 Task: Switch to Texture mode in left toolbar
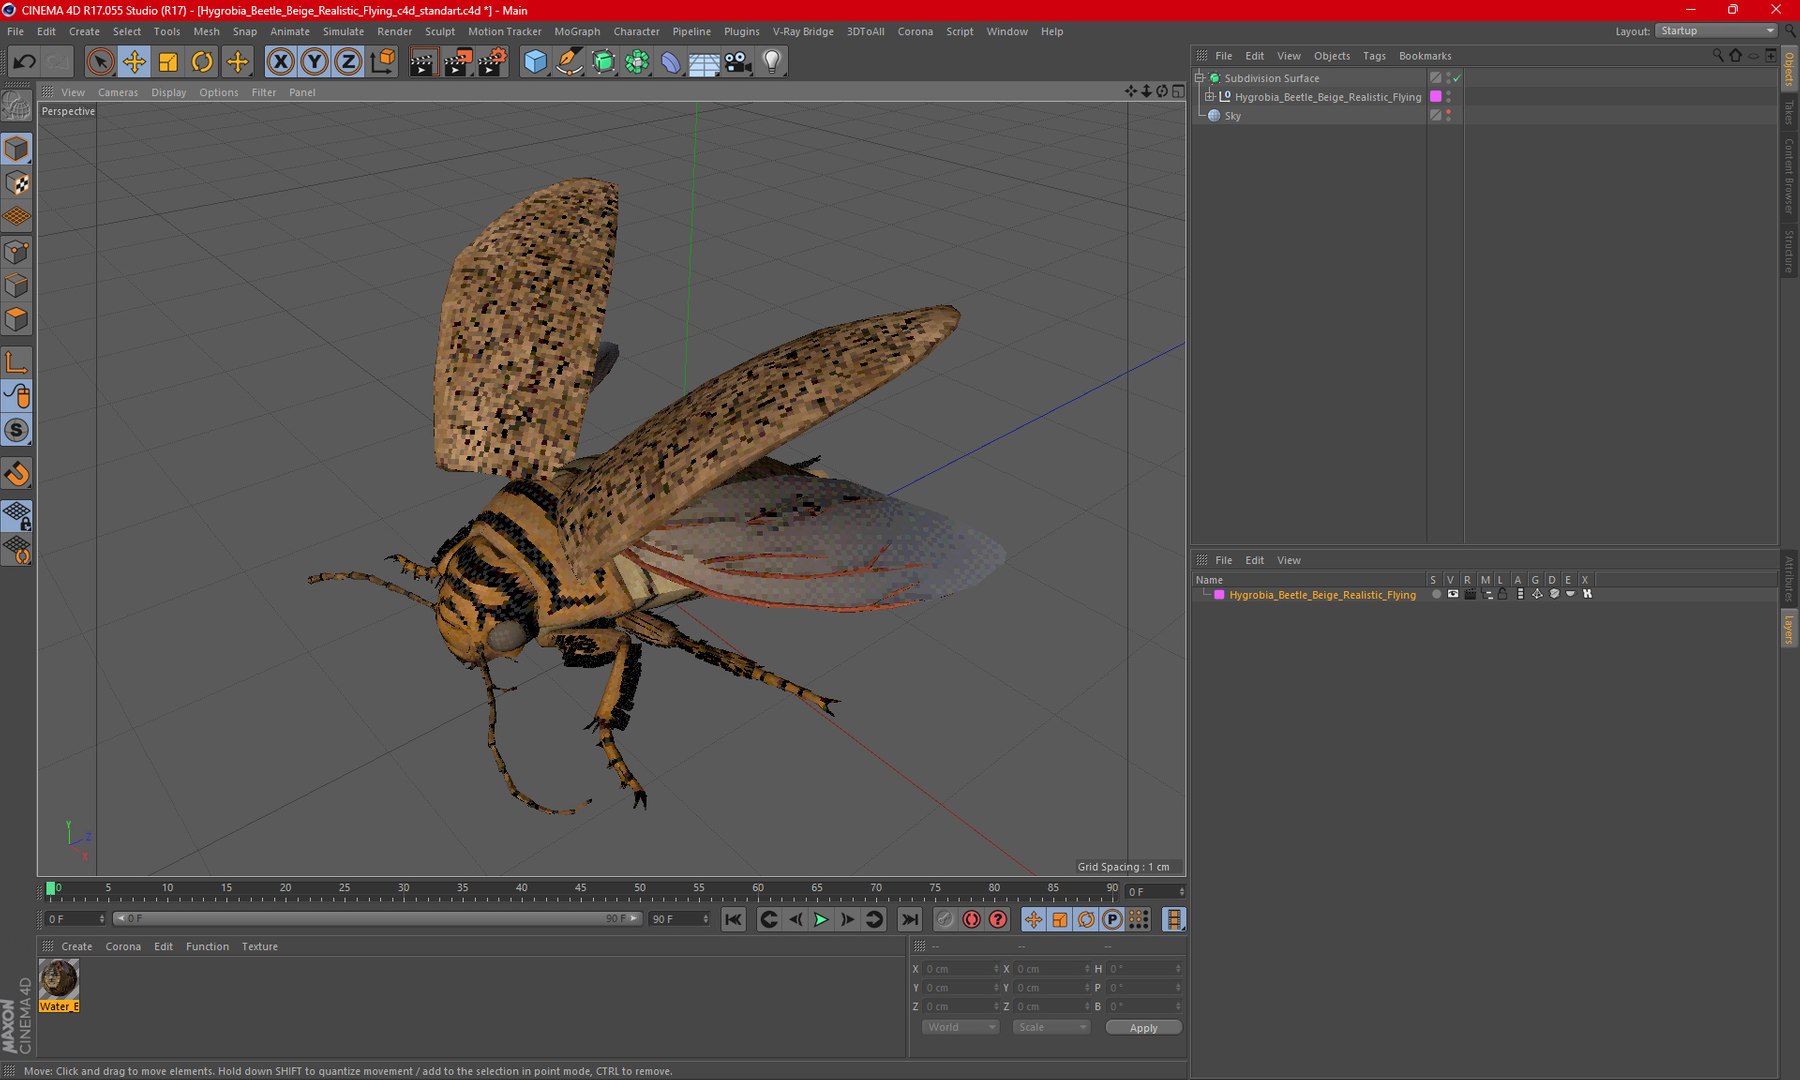(17, 183)
